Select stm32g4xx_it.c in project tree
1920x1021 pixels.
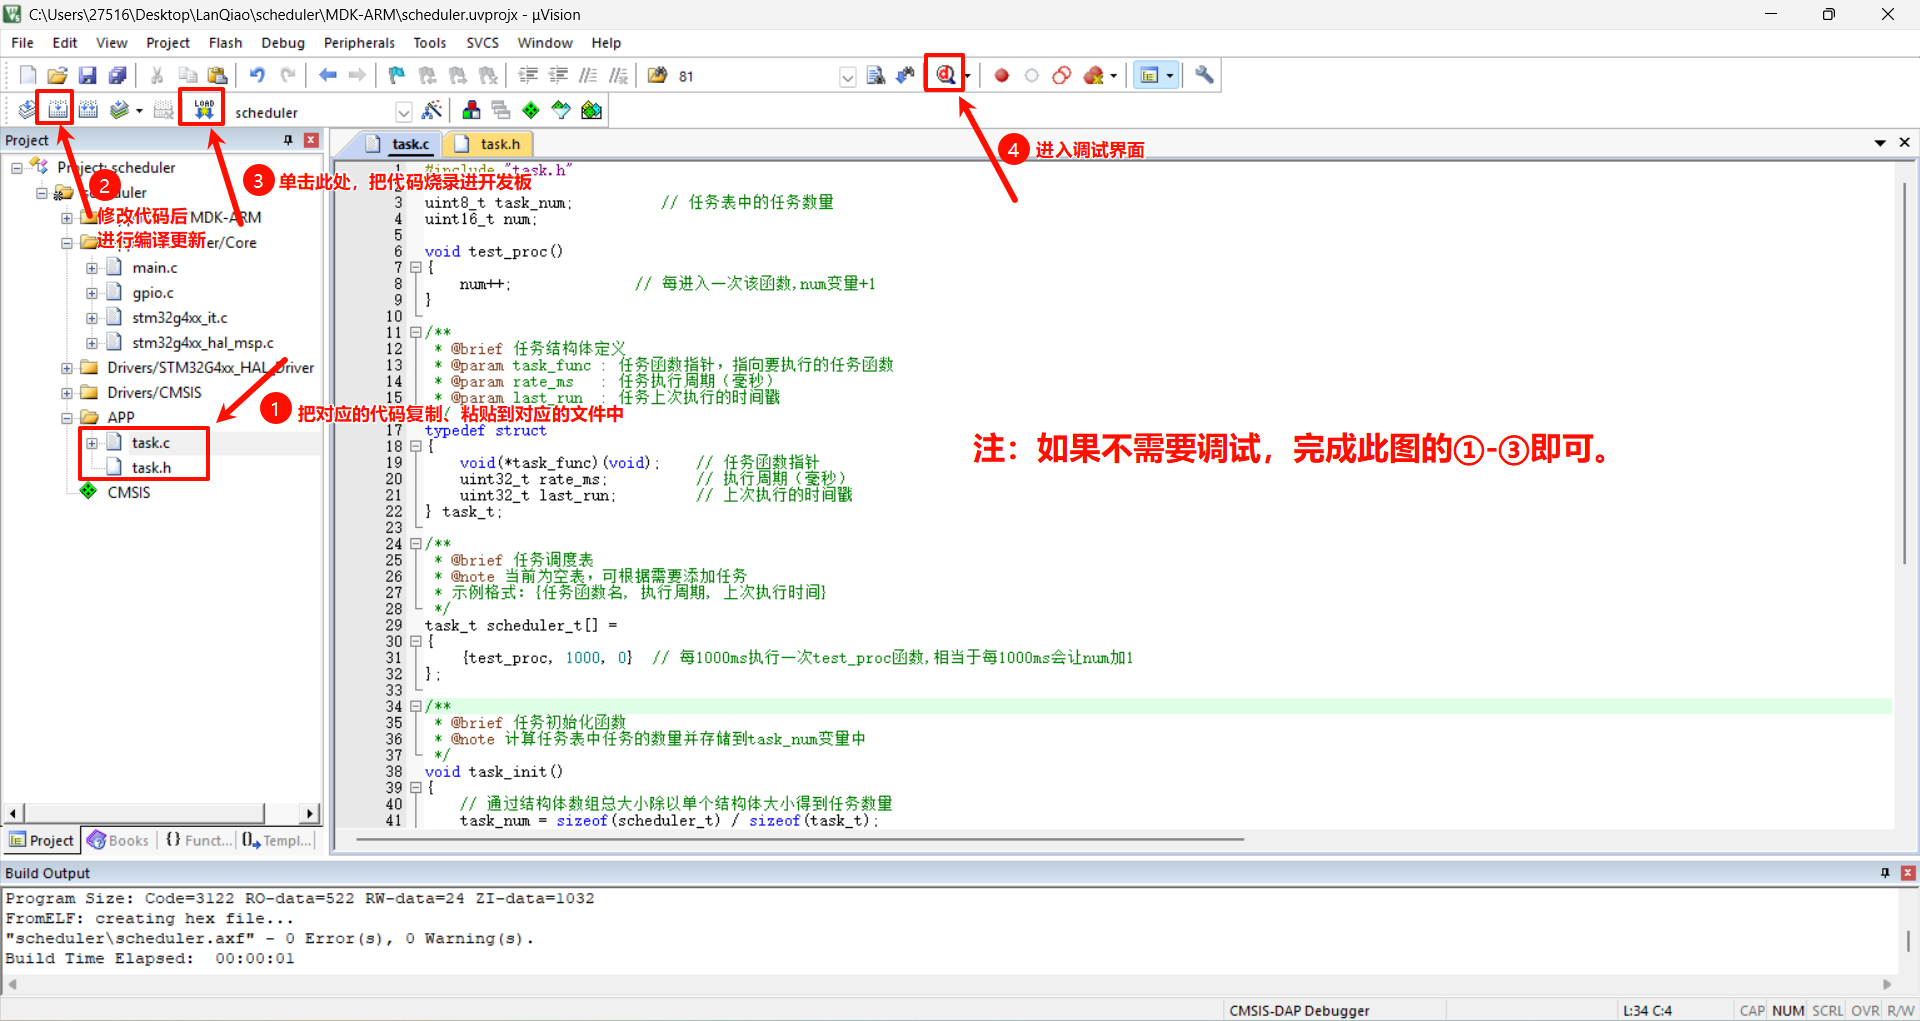[x=180, y=318]
